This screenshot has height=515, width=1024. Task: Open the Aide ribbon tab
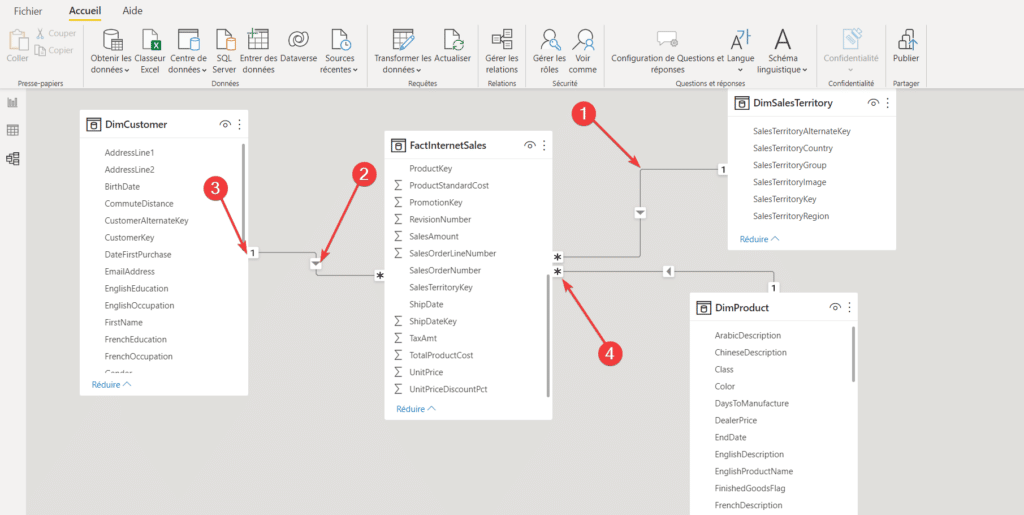click(133, 10)
